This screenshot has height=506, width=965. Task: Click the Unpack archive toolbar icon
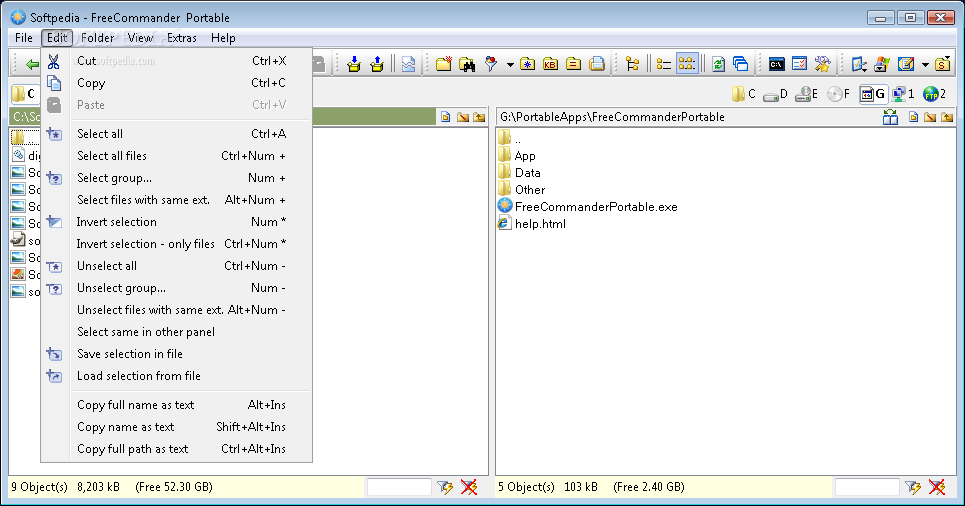[377, 63]
